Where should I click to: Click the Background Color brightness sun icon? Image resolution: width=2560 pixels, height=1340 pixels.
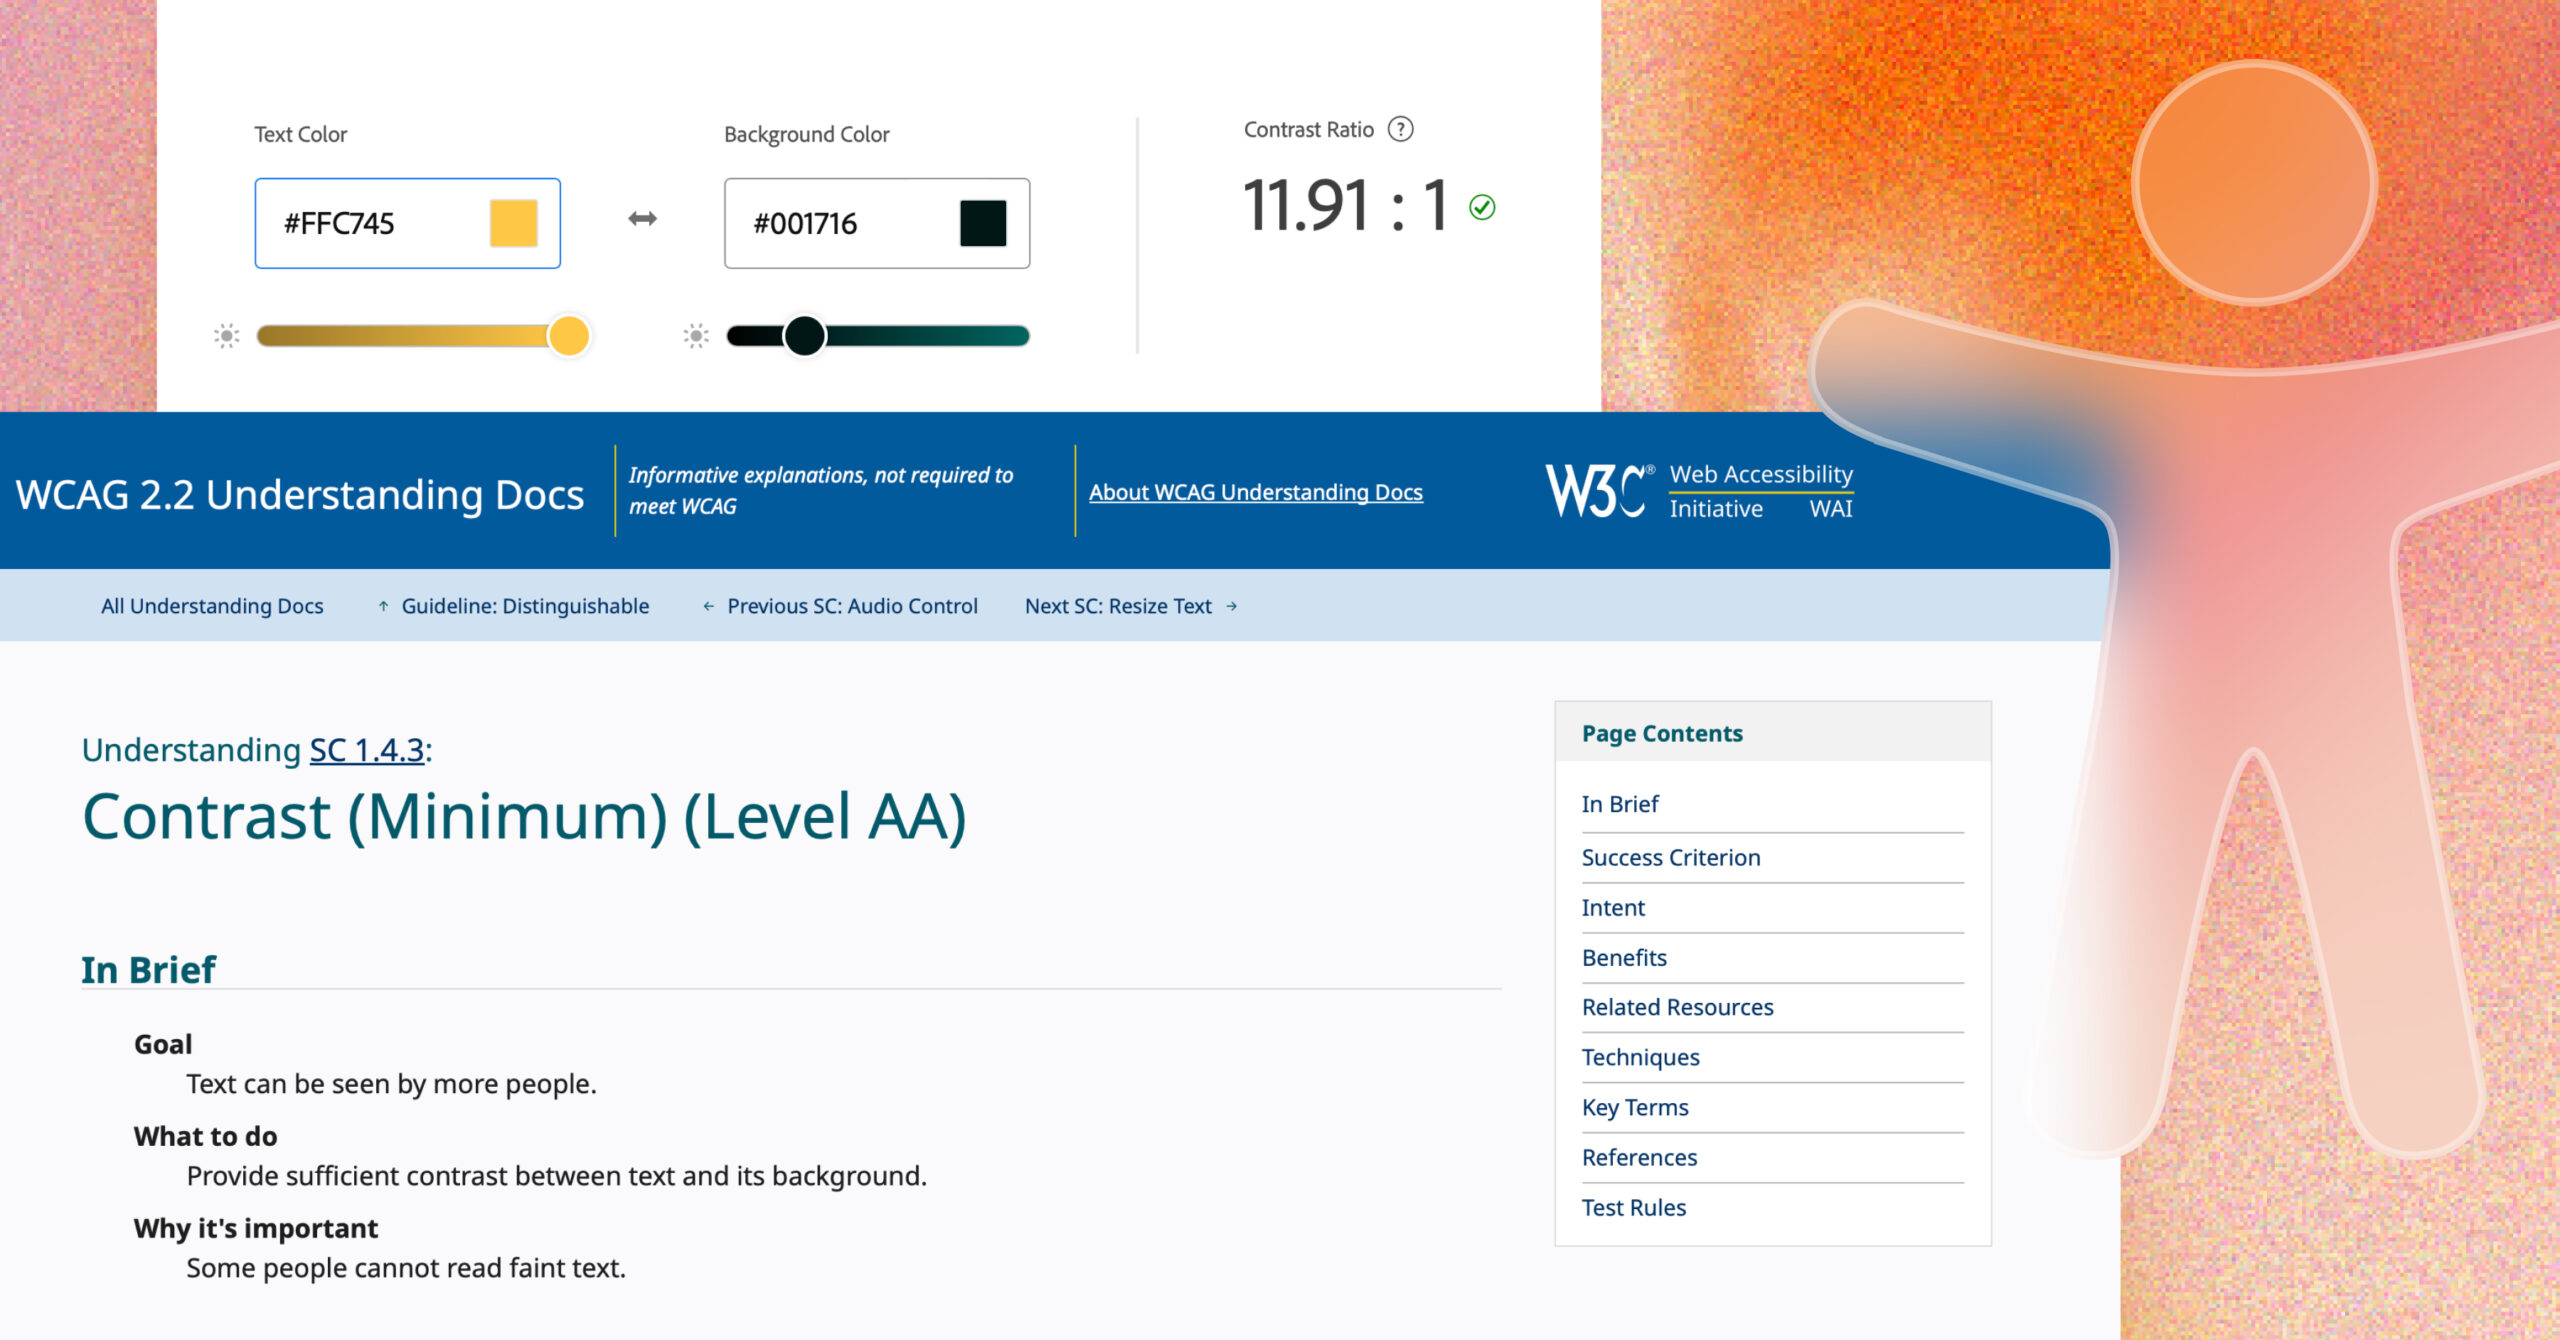pos(696,336)
